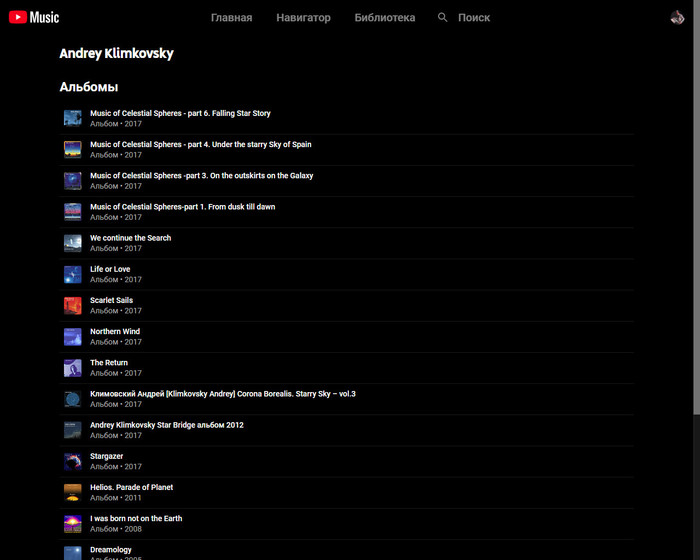The width and height of the screenshot is (700, 560).
Task: Open the Helios album cover image
Action: 73,492
